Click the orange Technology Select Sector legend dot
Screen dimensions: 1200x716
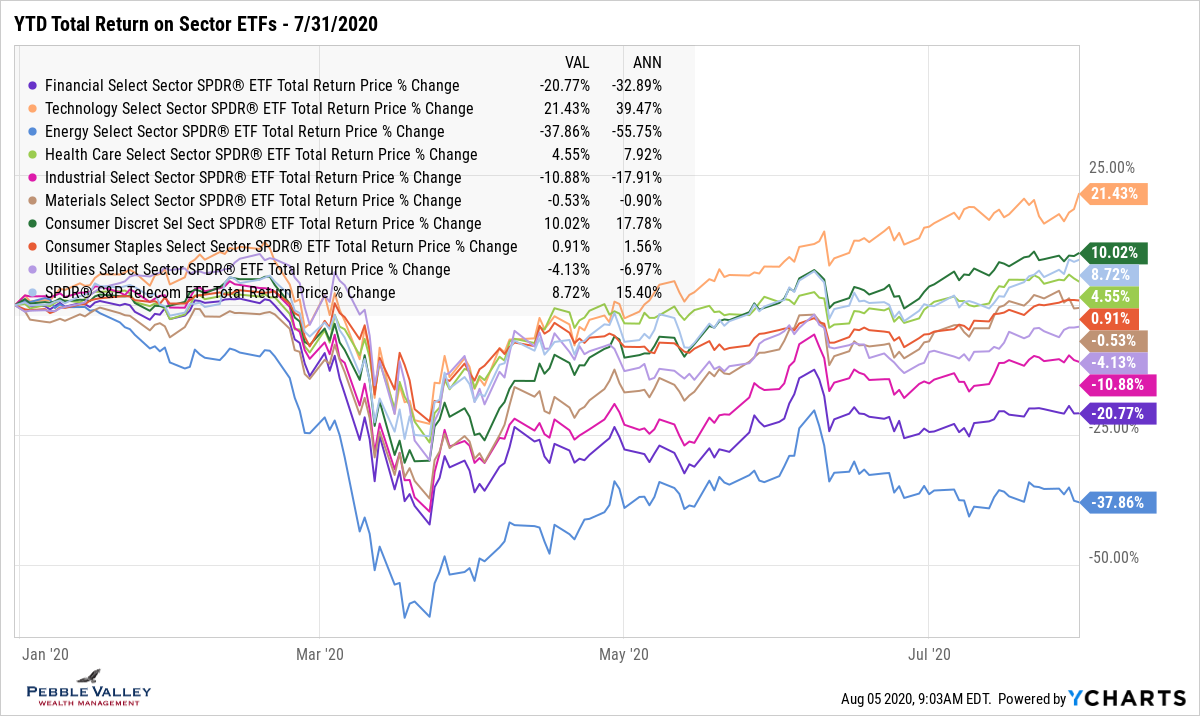click(x=34, y=109)
